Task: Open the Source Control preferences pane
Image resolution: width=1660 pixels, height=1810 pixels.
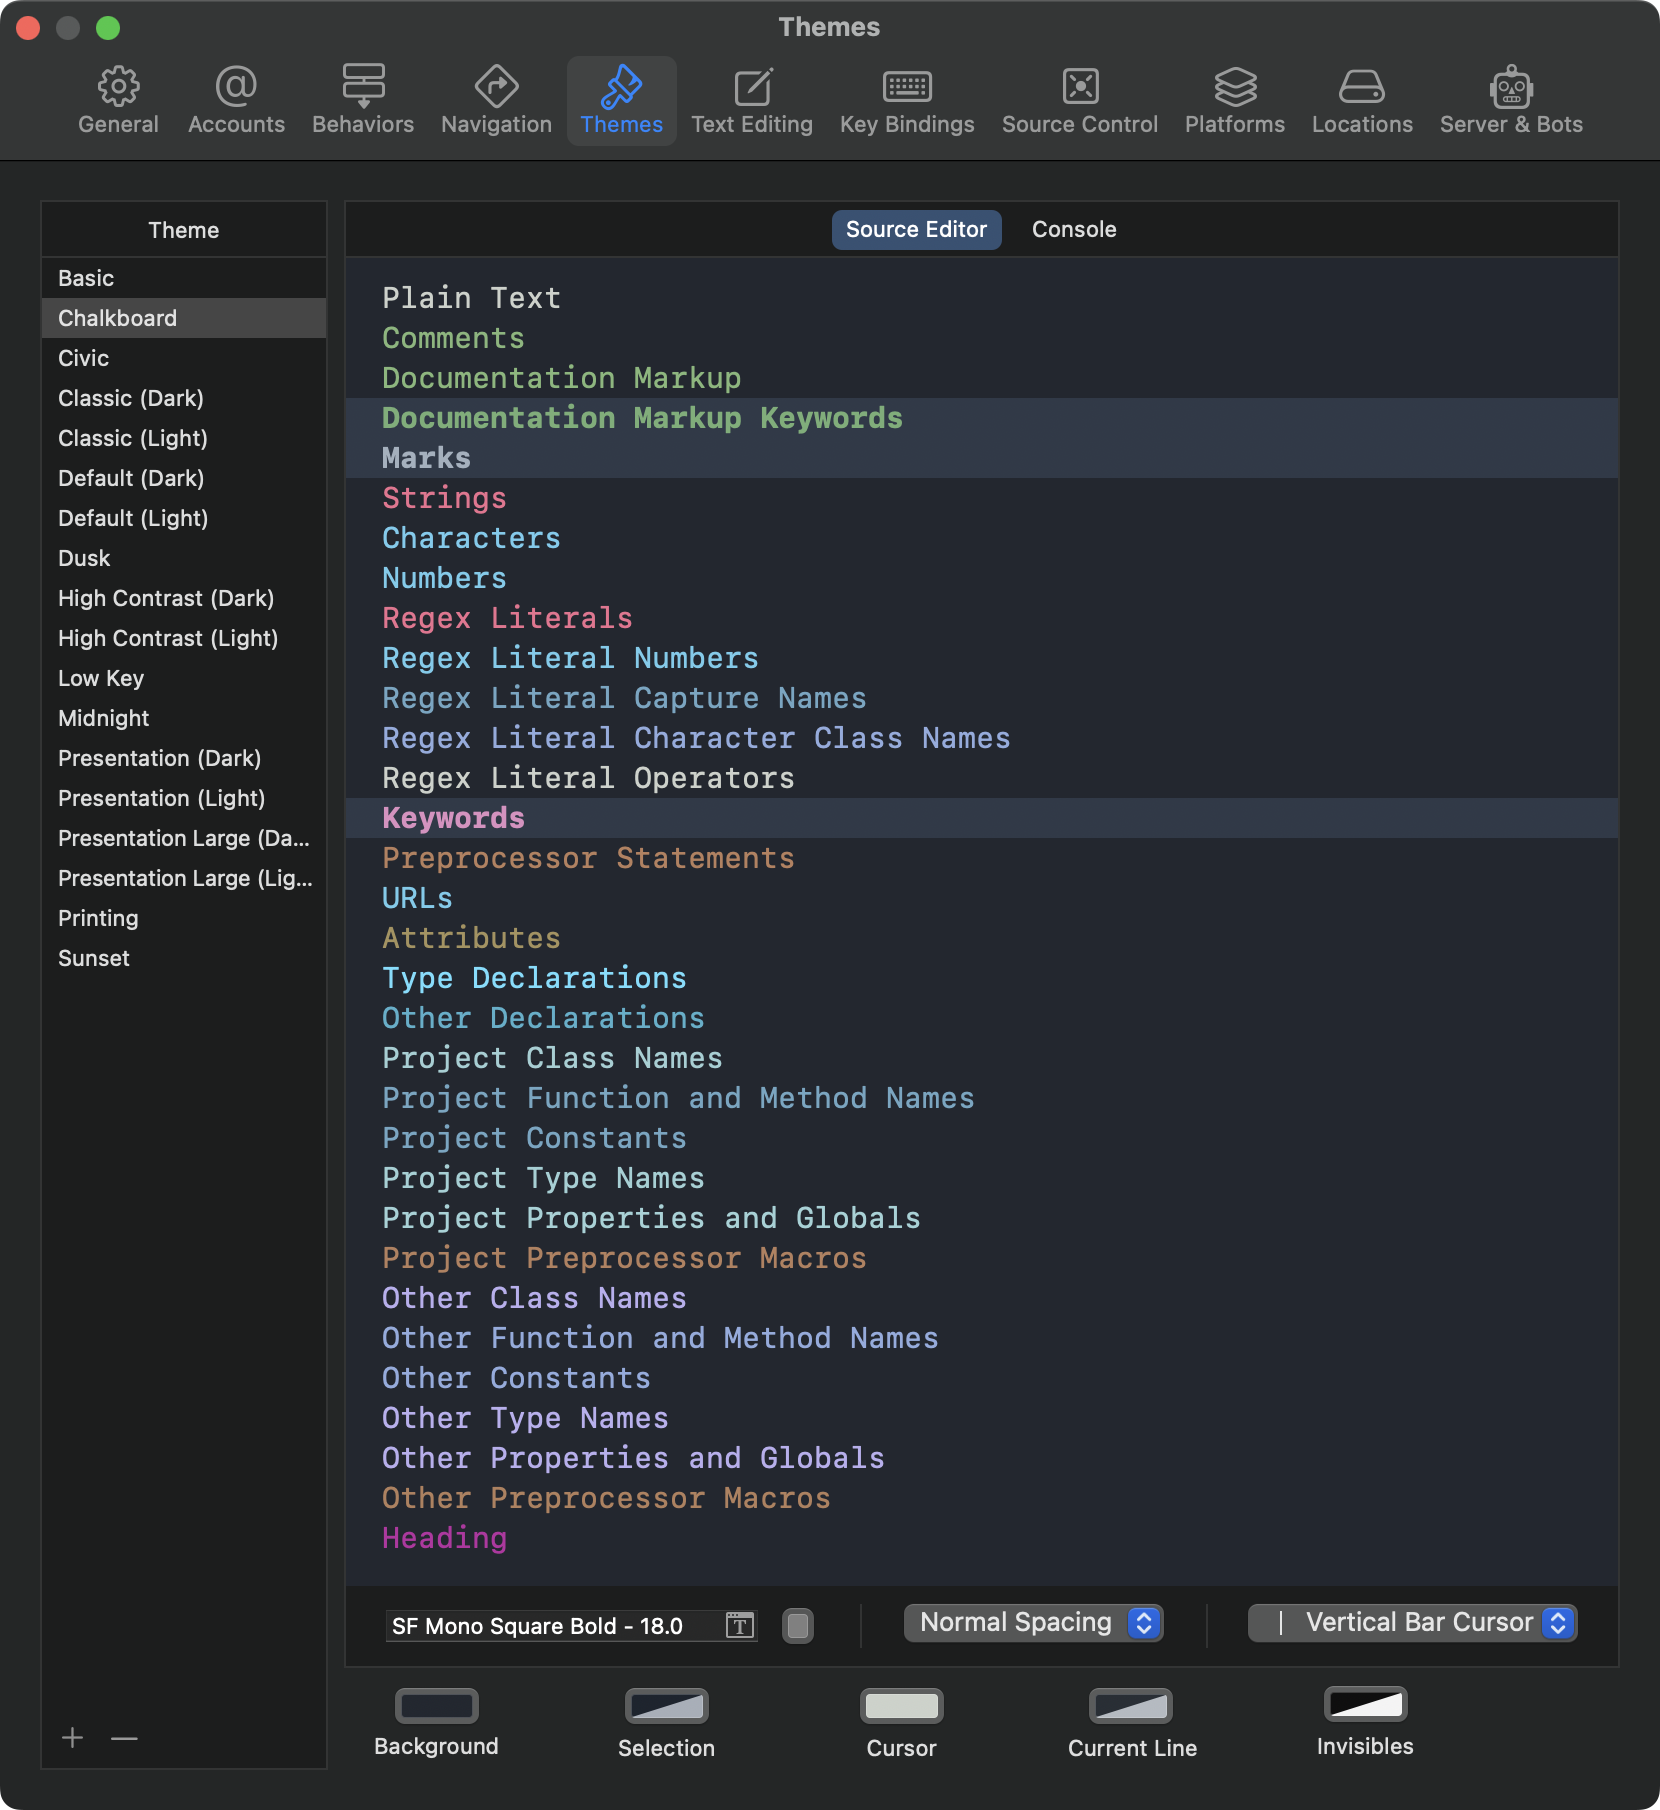Action: (1080, 101)
